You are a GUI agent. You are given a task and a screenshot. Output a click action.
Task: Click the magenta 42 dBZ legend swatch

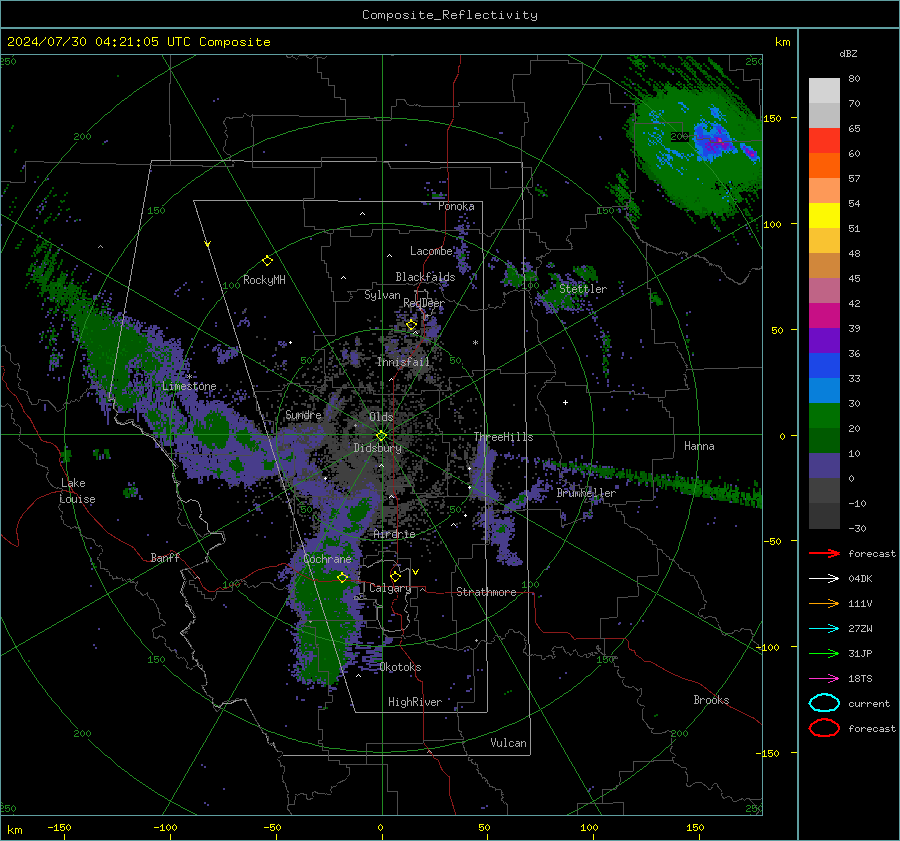(x=824, y=315)
